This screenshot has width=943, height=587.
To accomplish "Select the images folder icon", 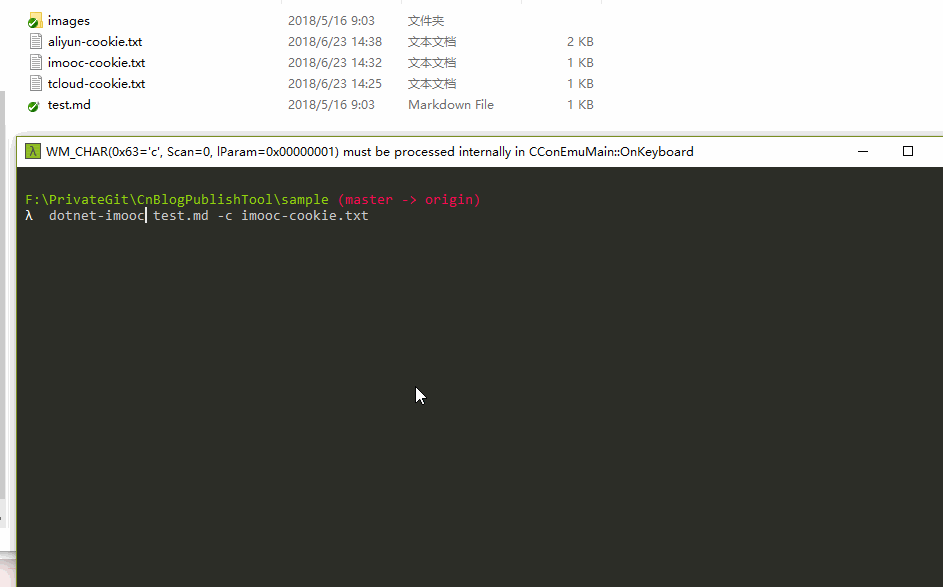I will coord(35,20).
